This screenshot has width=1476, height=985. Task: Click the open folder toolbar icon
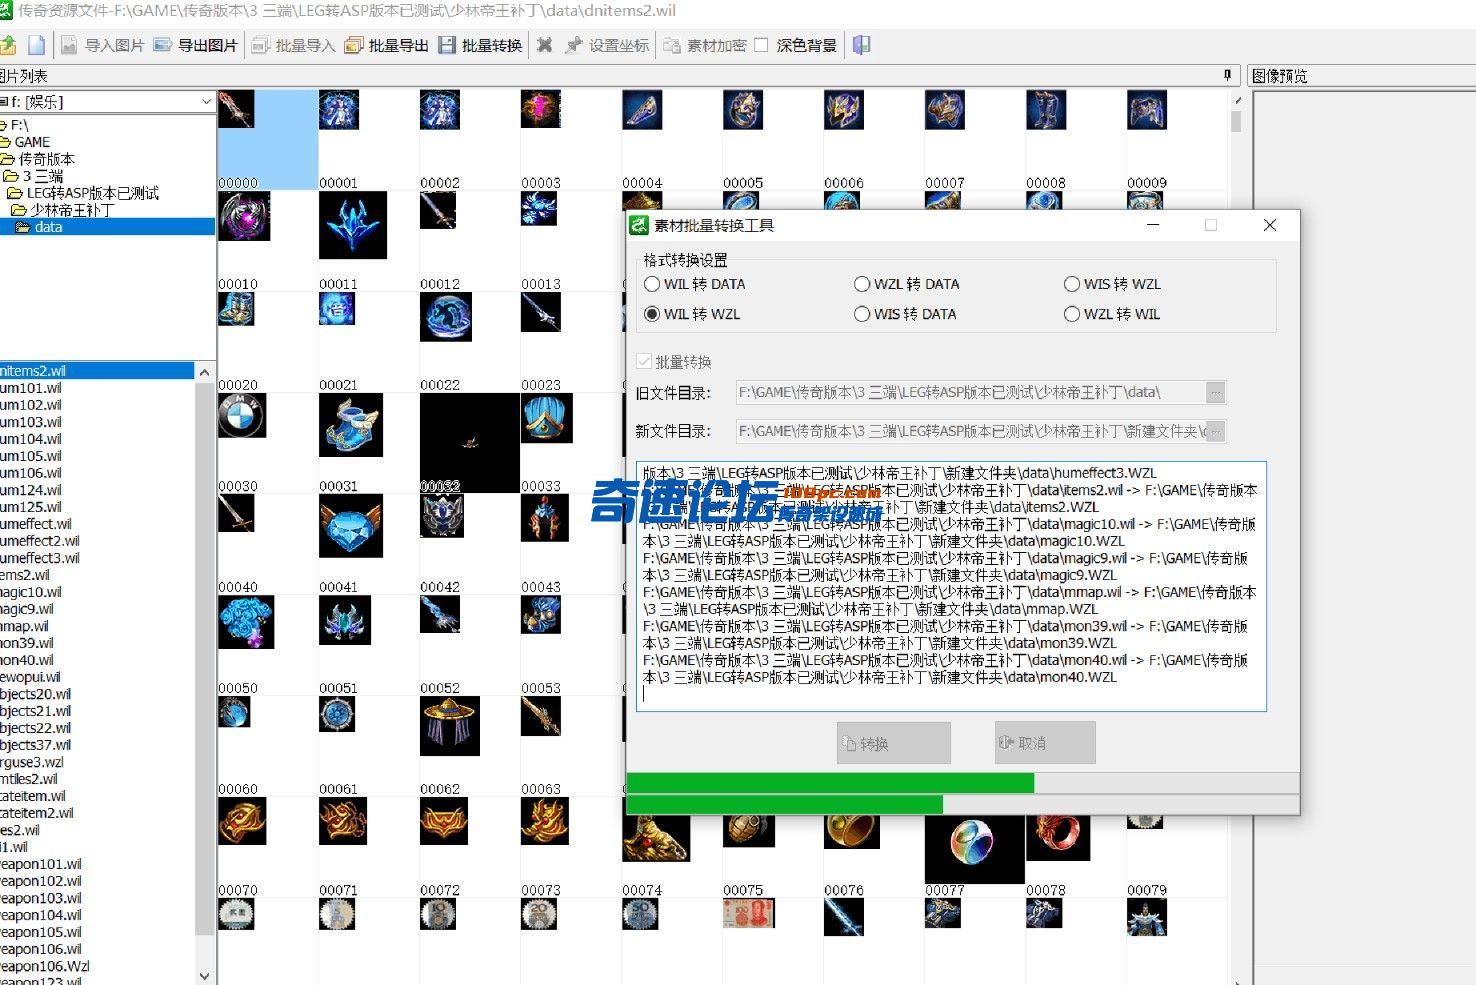(8, 45)
